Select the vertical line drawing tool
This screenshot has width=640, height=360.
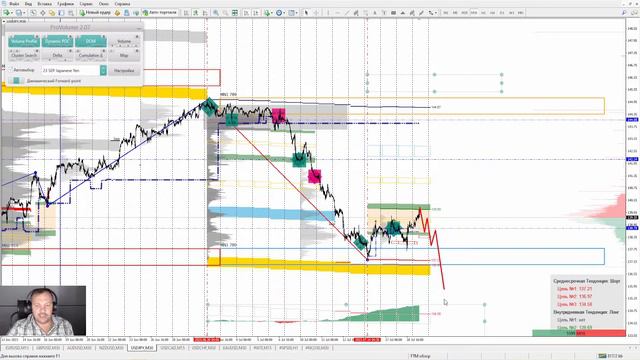pos(328,13)
